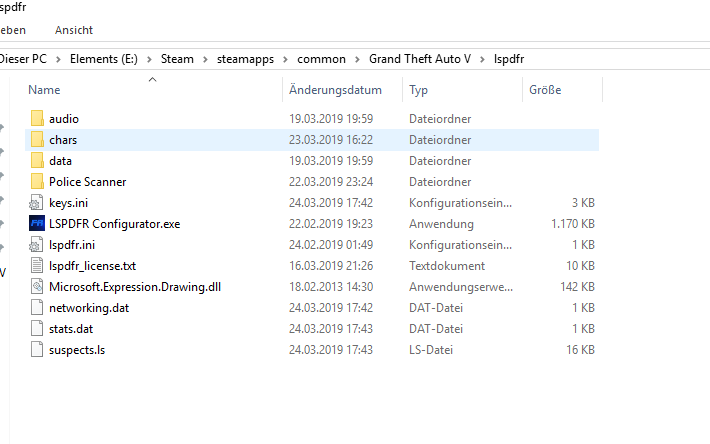Sort files by Typ column header
The width and height of the screenshot is (710, 444).
[418, 90]
